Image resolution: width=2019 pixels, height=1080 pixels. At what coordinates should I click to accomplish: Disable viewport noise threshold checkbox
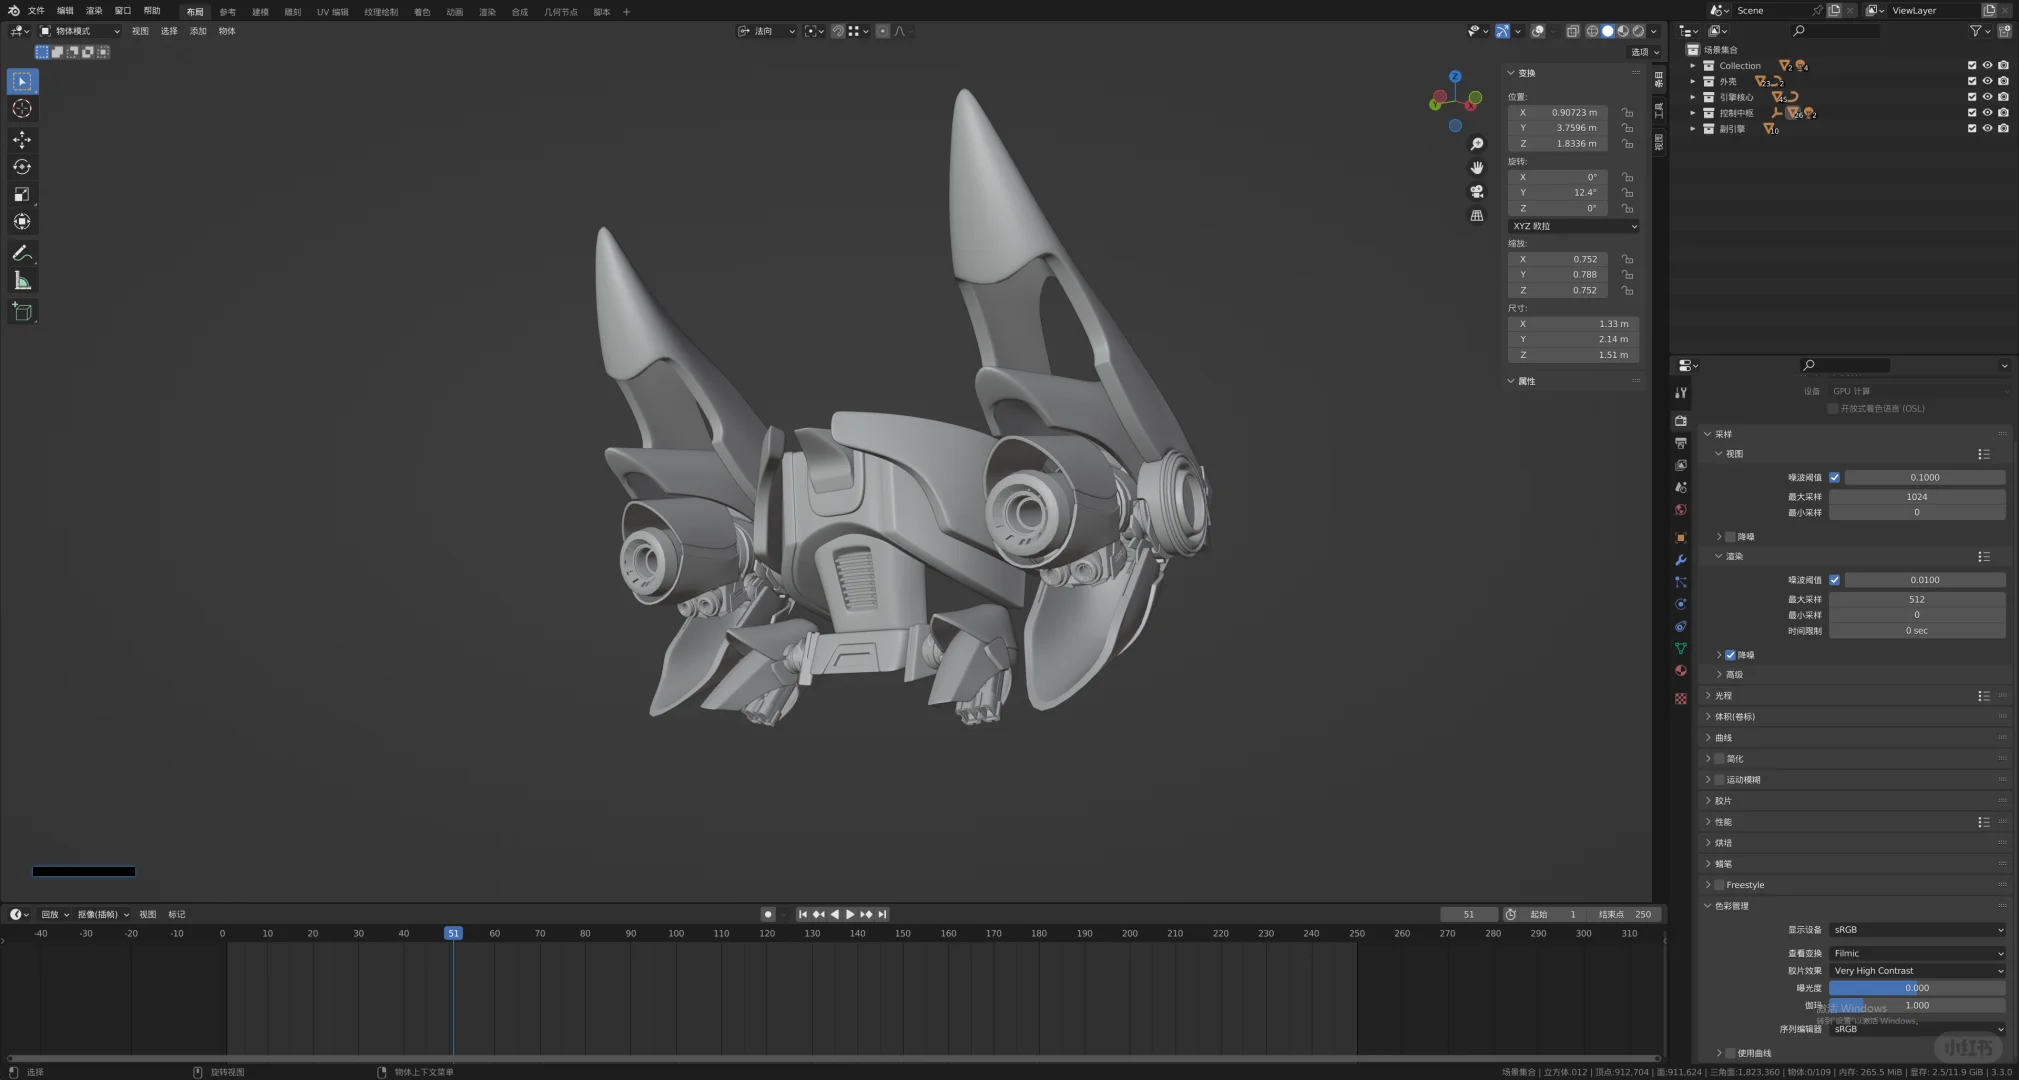coord(1834,478)
